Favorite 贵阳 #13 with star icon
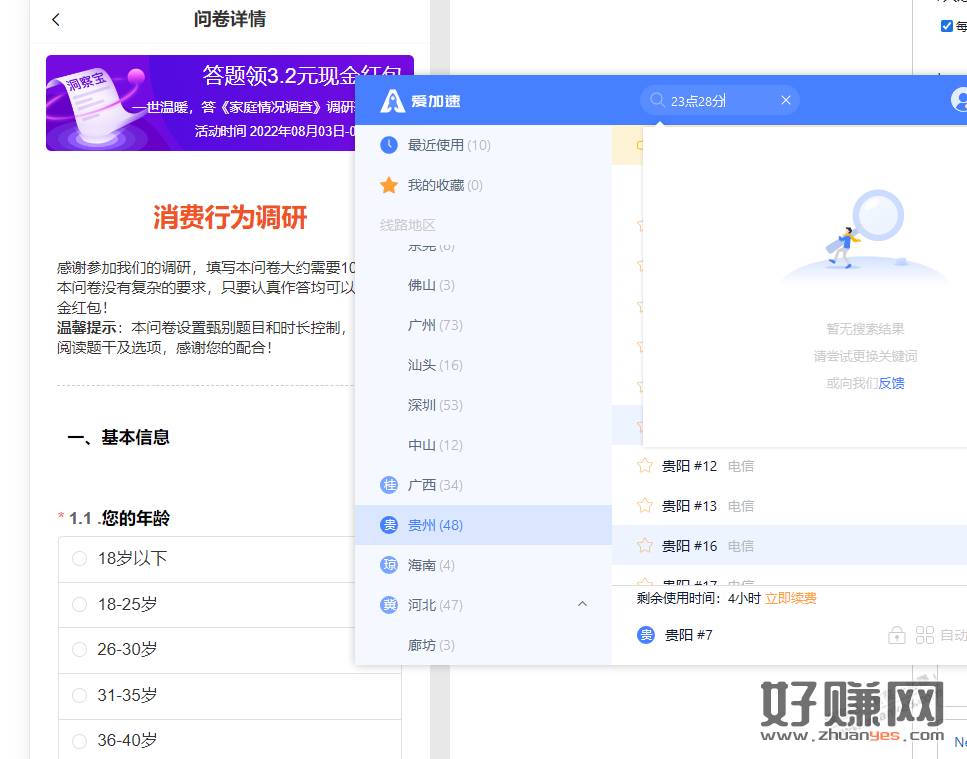 [644, 506]
